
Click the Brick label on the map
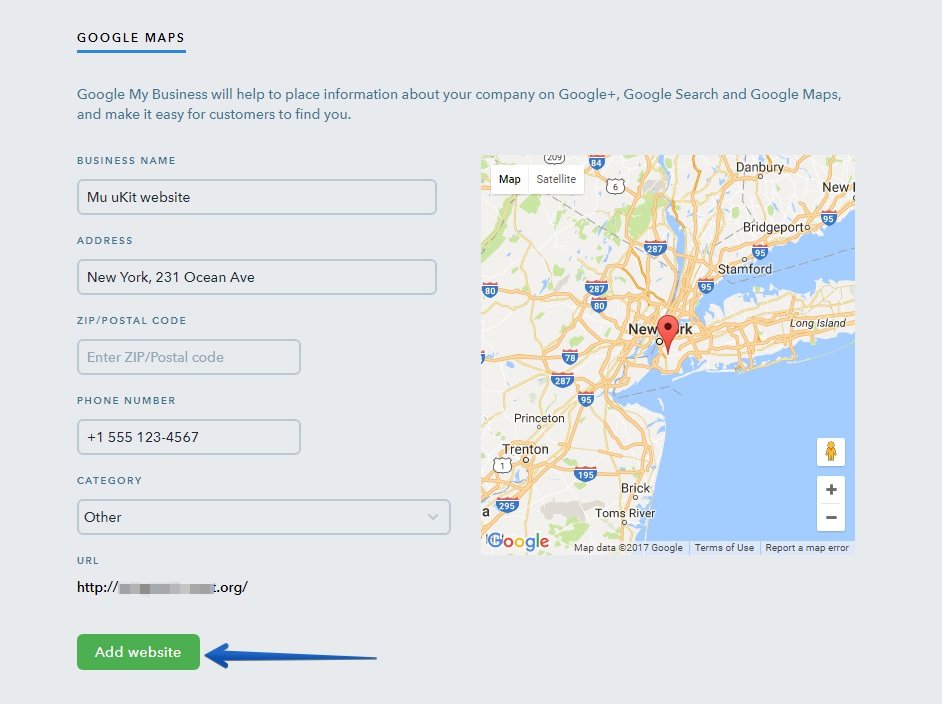tap(636, 488)
